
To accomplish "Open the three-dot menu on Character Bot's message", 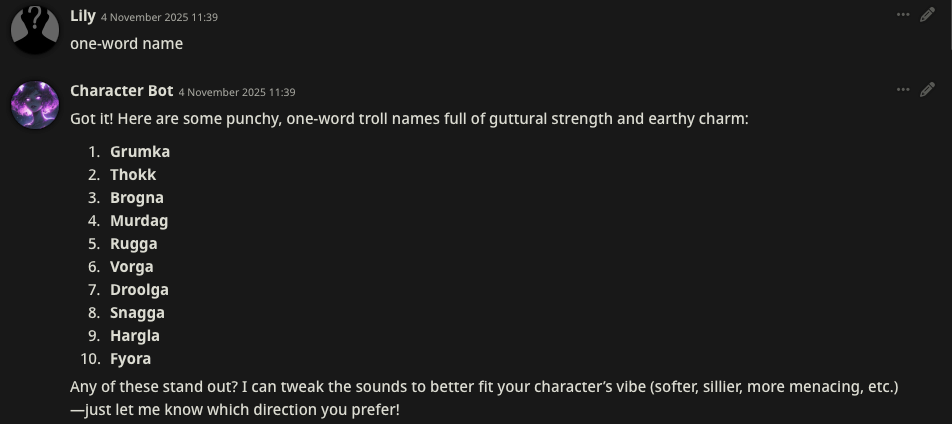I will tap(903, 90).
